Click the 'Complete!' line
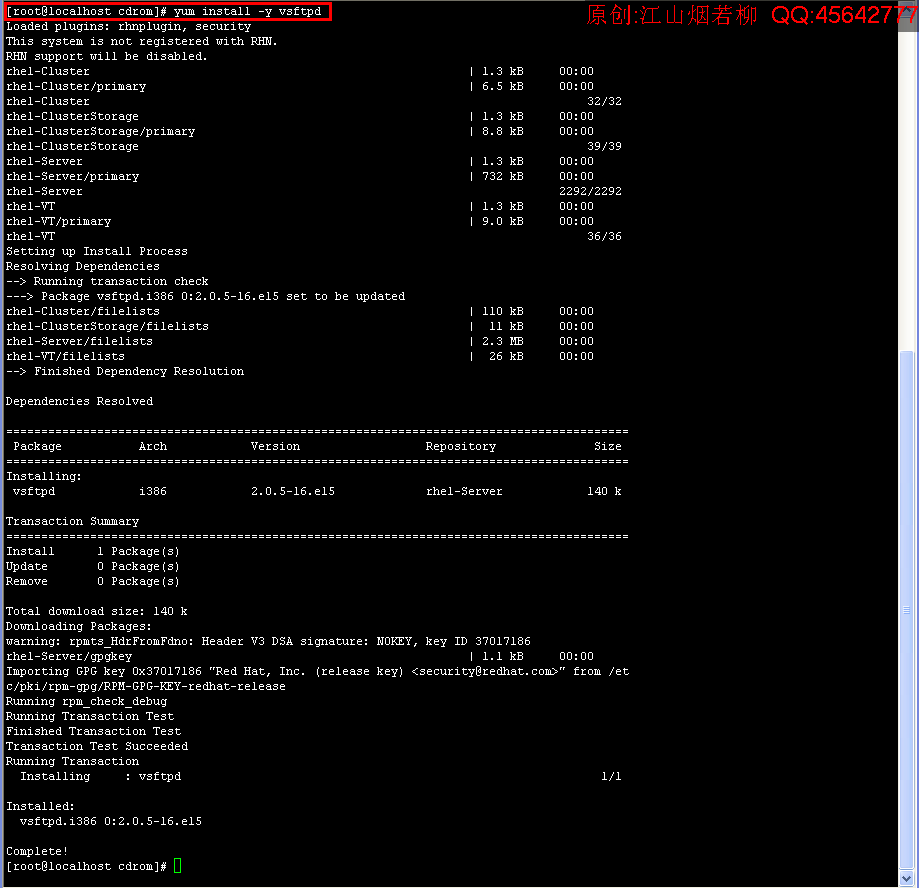 37,852
